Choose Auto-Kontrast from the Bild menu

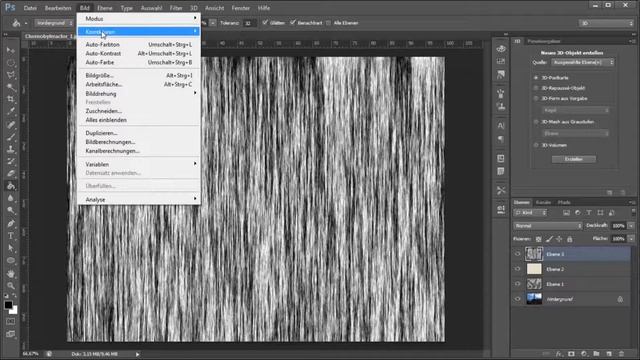click(x=139, y=53)
